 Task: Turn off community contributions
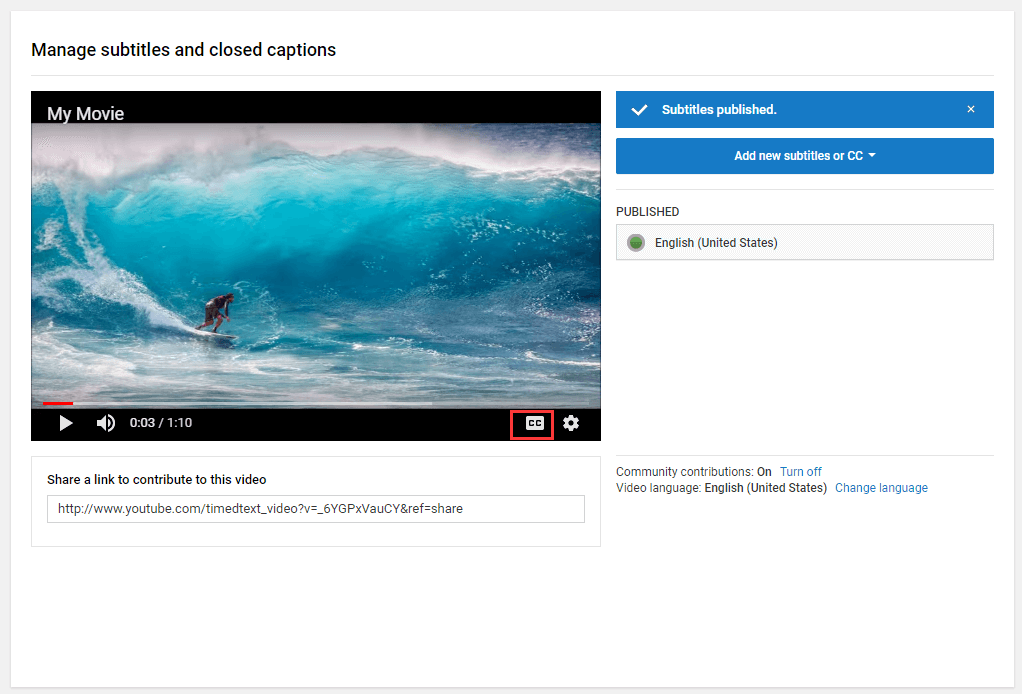click(x=800, y=471)
